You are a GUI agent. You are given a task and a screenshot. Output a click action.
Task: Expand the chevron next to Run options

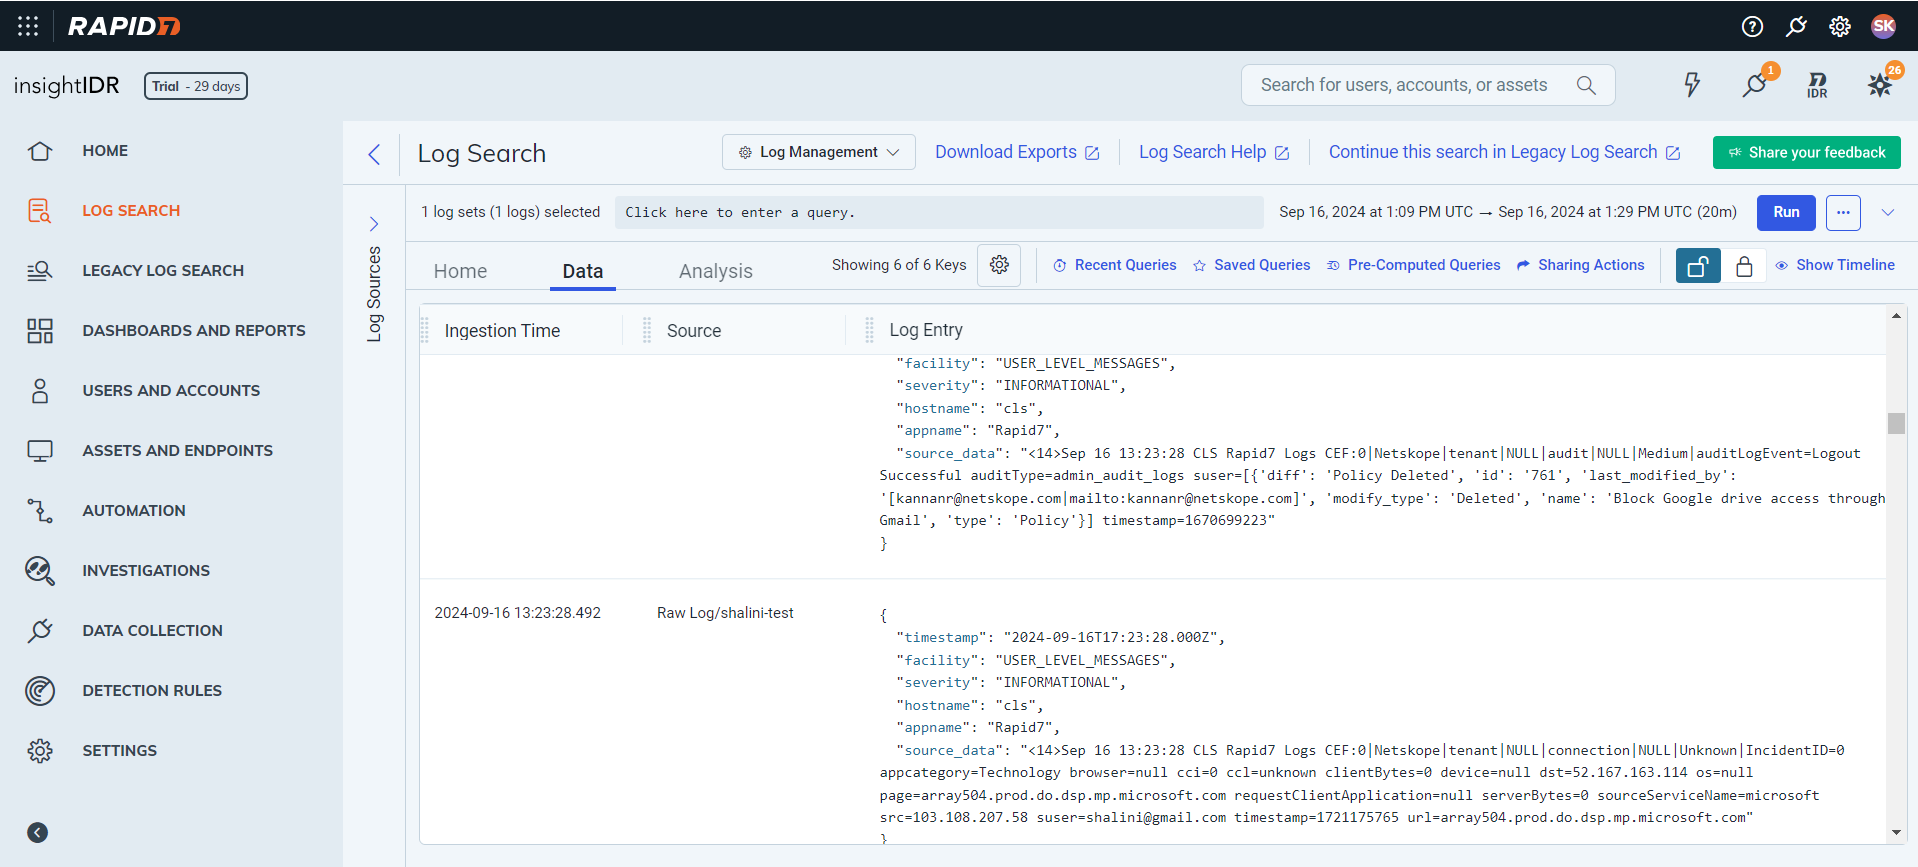tap(1888, 212)
